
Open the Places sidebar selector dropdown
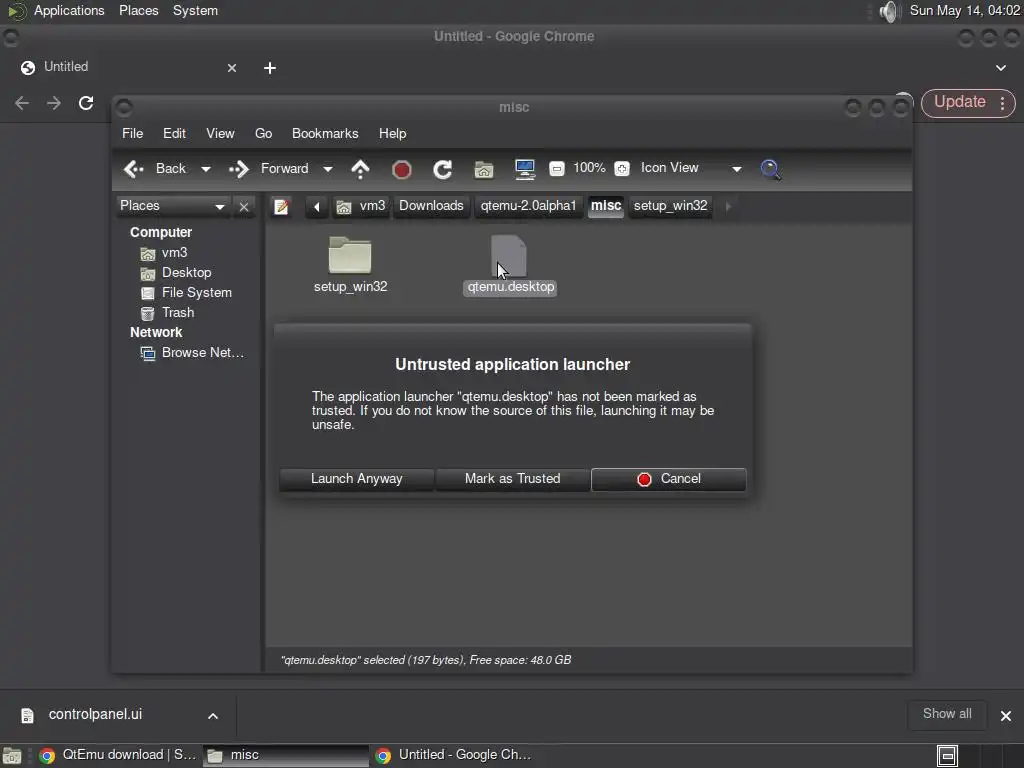(172, 206)
